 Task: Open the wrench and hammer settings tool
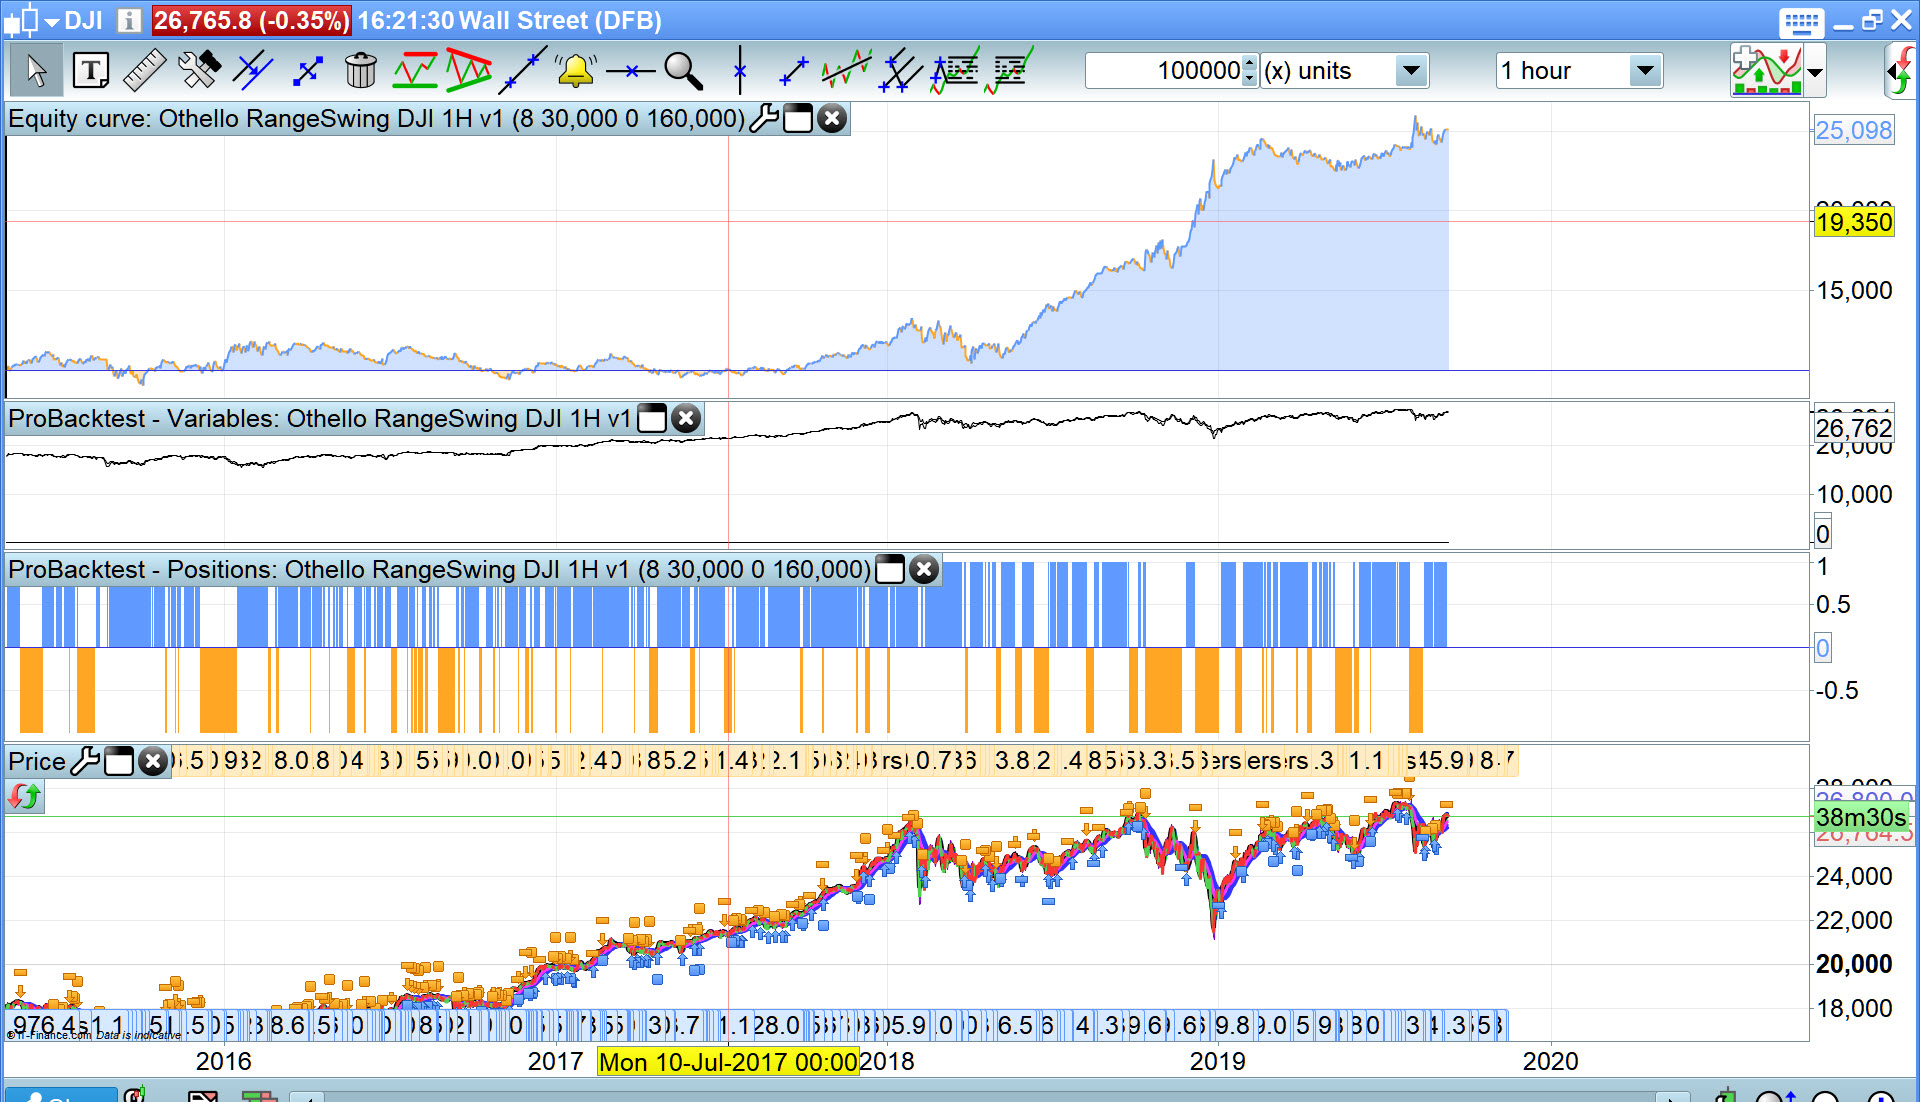[x=198, y=71]
